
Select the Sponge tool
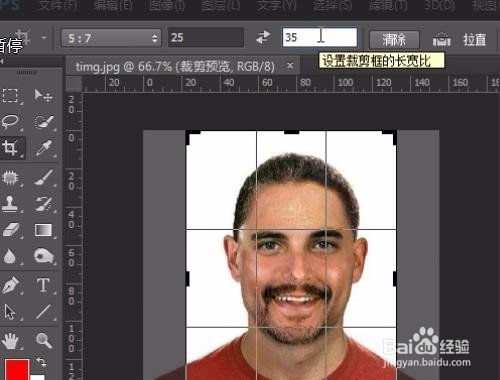click(44, 256)
